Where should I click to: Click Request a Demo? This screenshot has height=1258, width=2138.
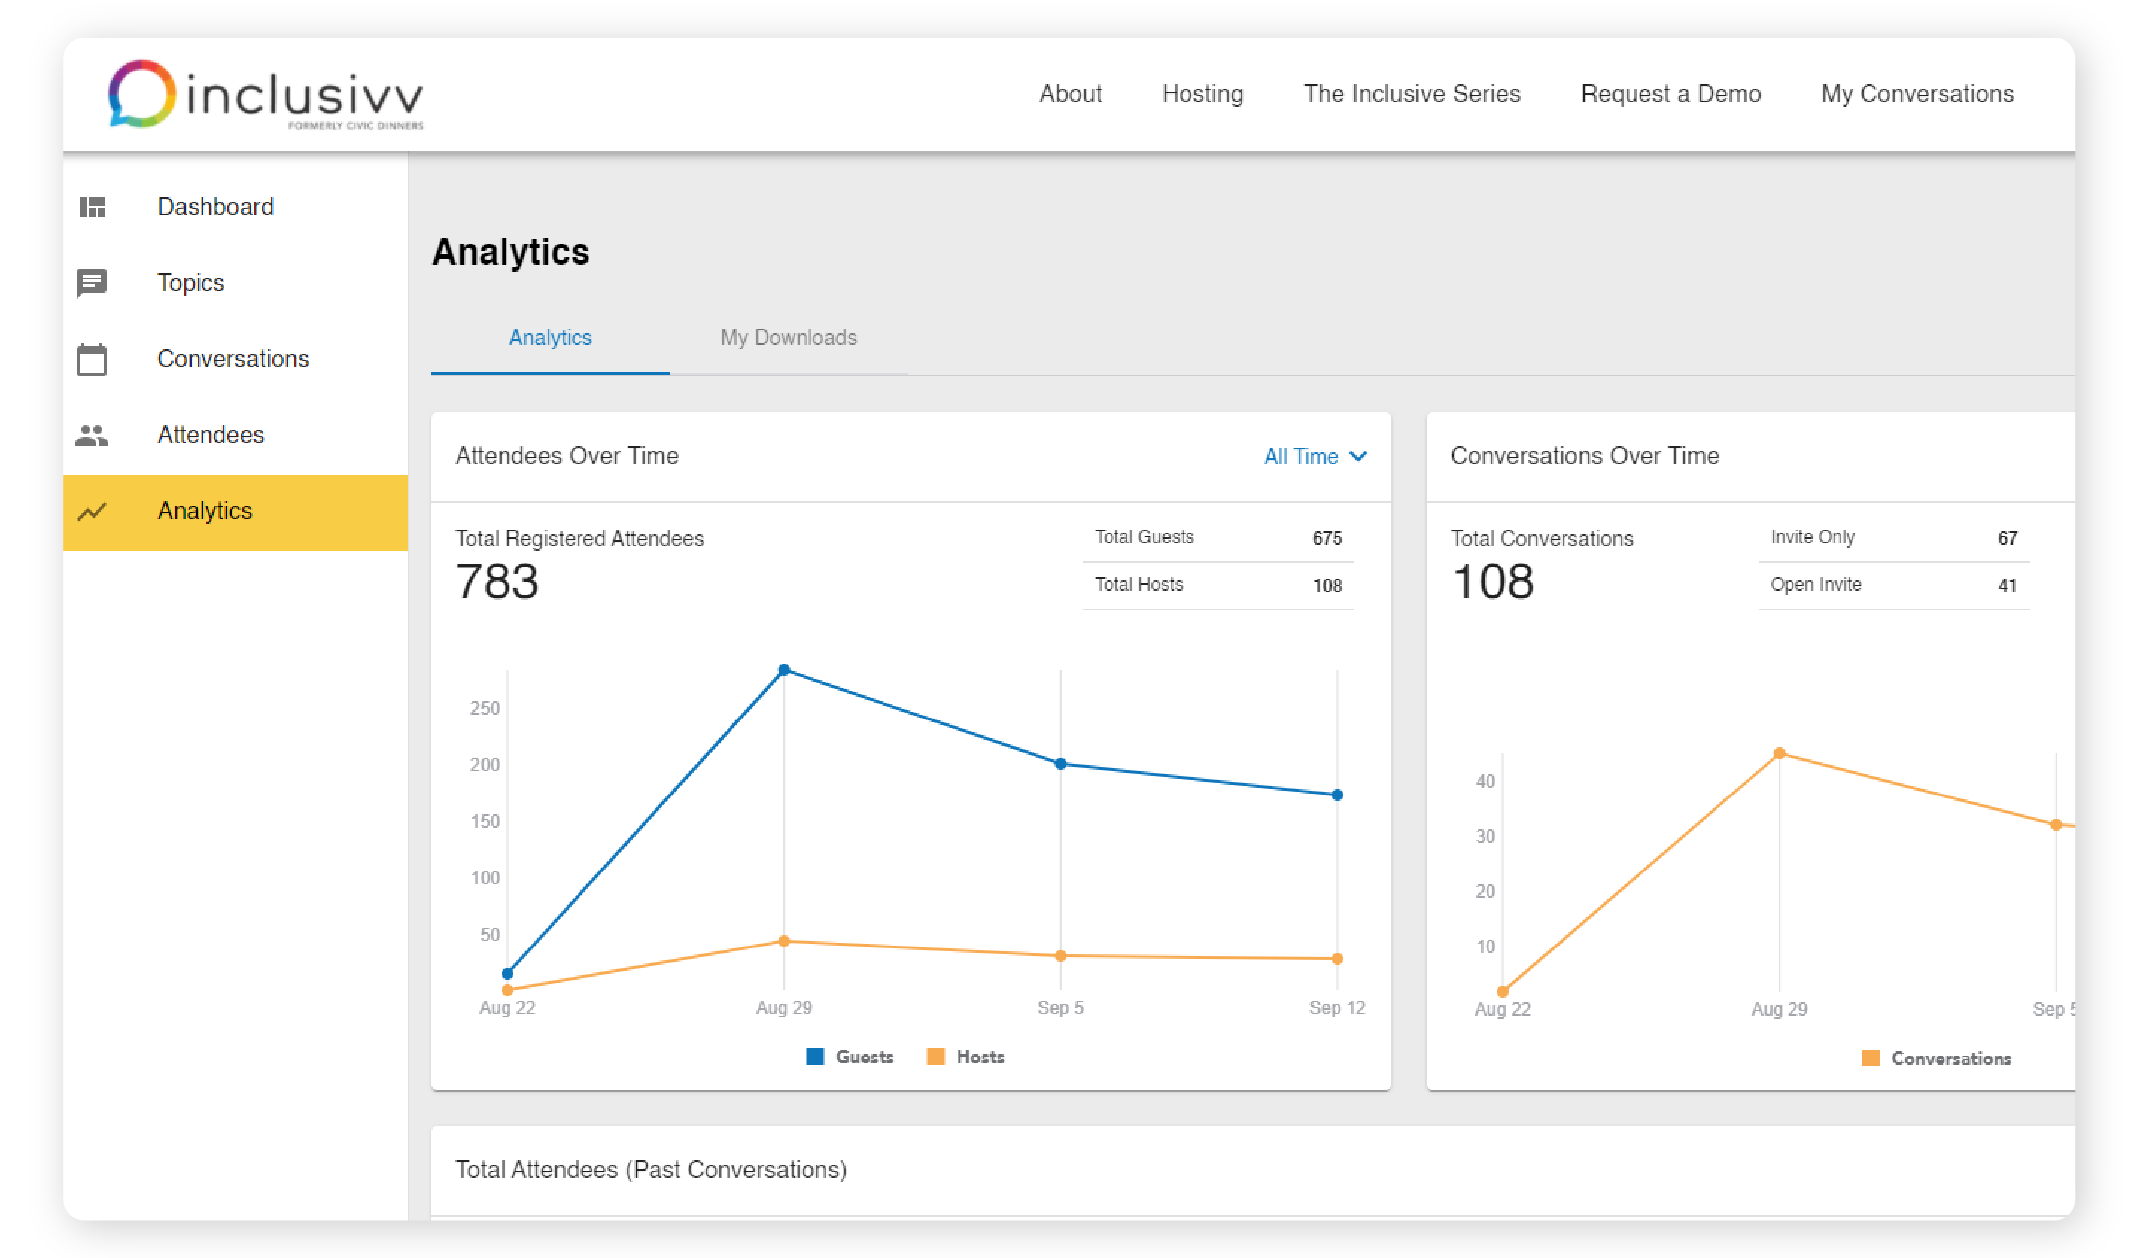tap(1670, 94)
